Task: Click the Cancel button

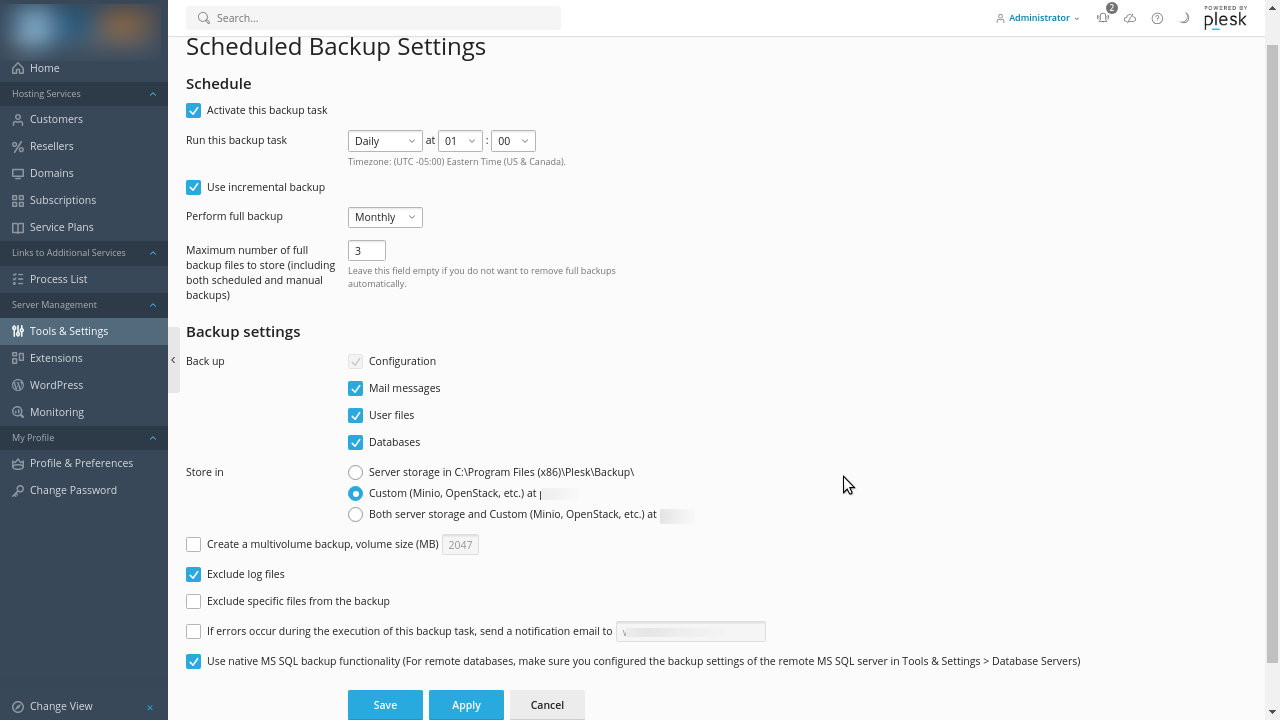Action: pos(547,705)
